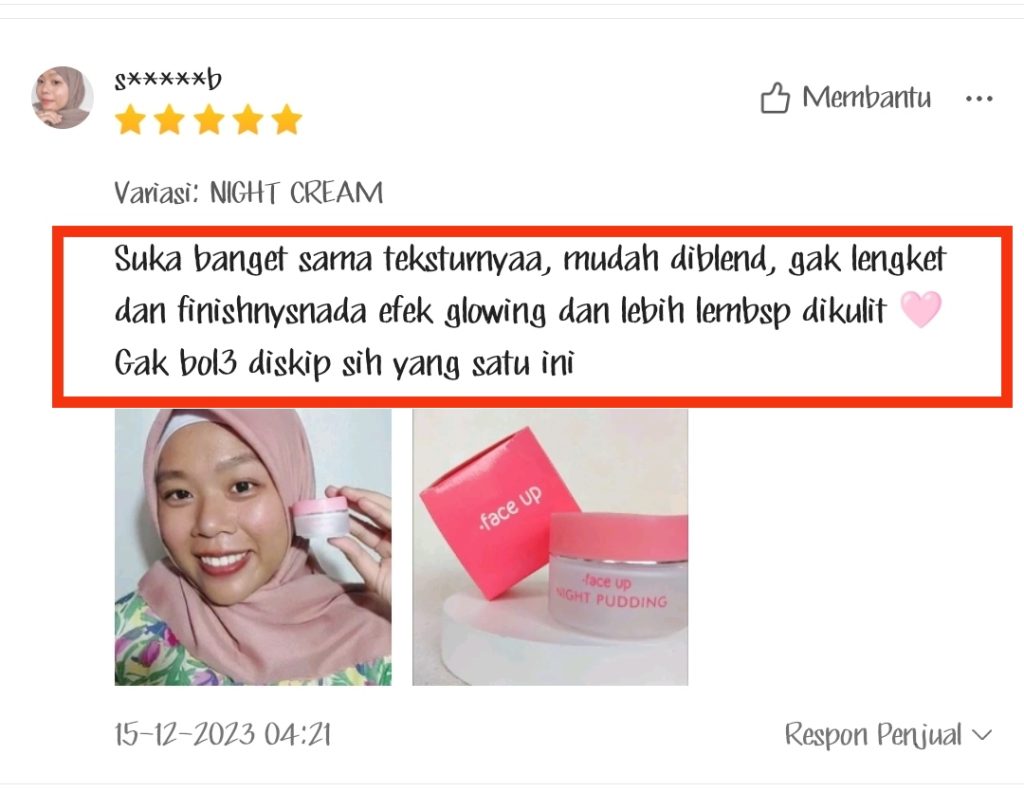
Task: Click the Respon Penjual text
Action: (x=874, y=735)
